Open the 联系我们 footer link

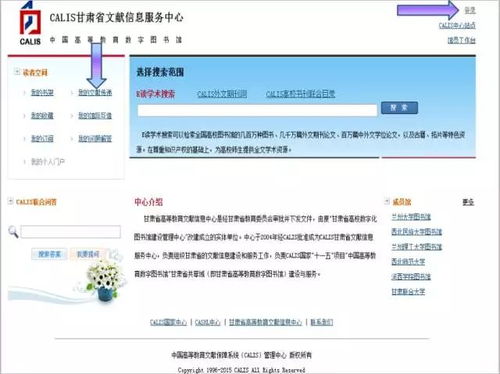pos(322,322)
